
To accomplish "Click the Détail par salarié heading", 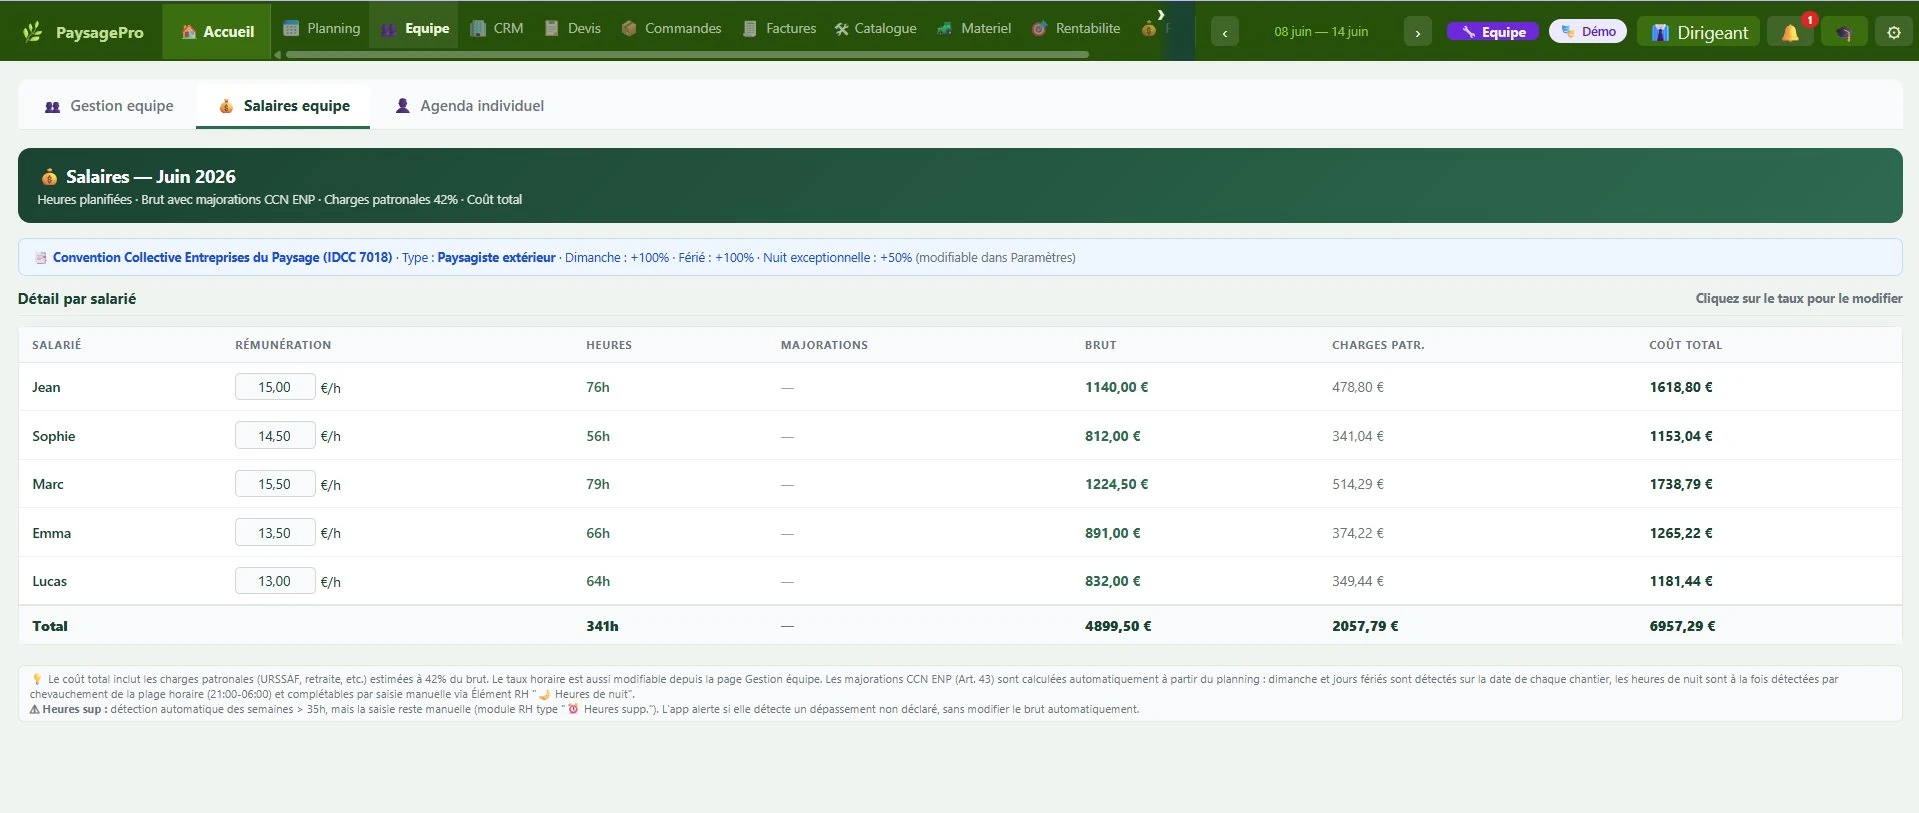I will [x=77, y=299].
